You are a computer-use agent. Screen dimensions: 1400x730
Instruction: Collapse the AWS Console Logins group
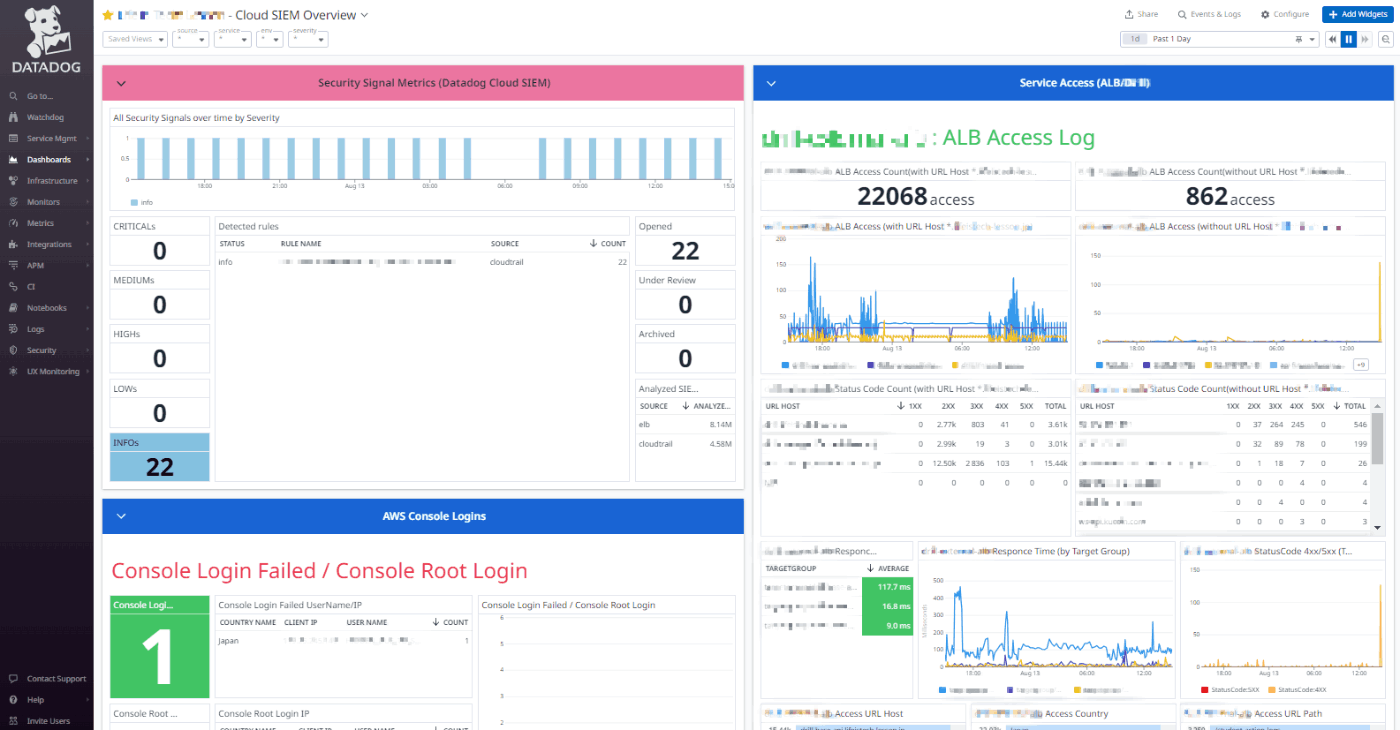121,516
